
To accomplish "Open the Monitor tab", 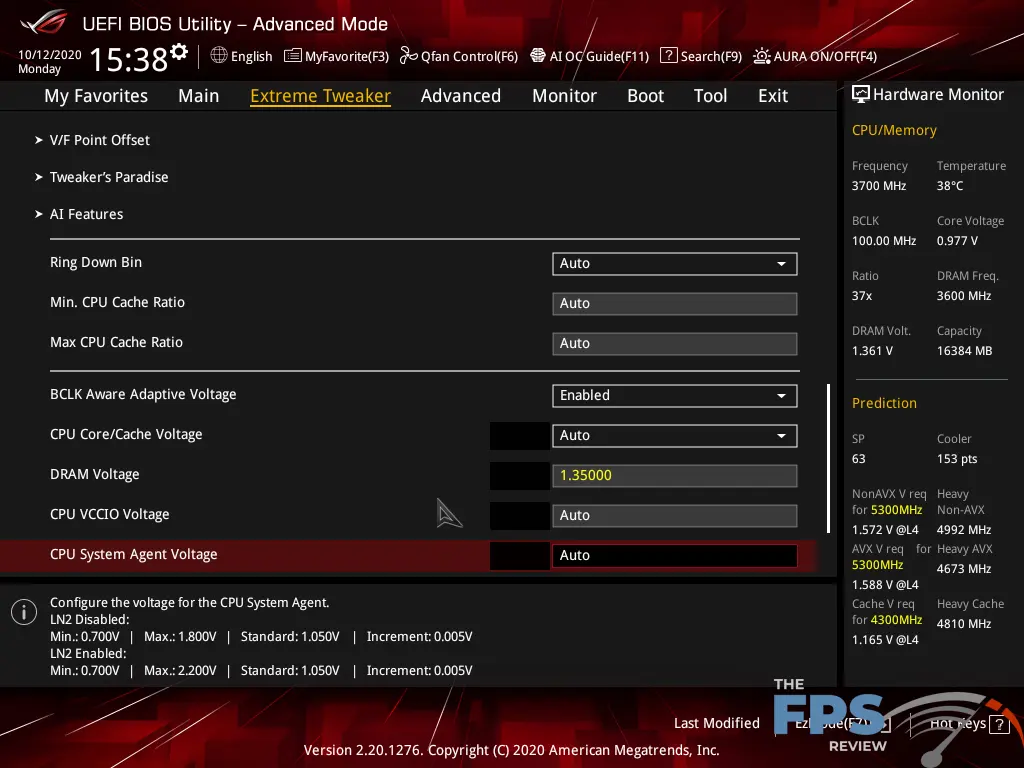I will point(564,95).
